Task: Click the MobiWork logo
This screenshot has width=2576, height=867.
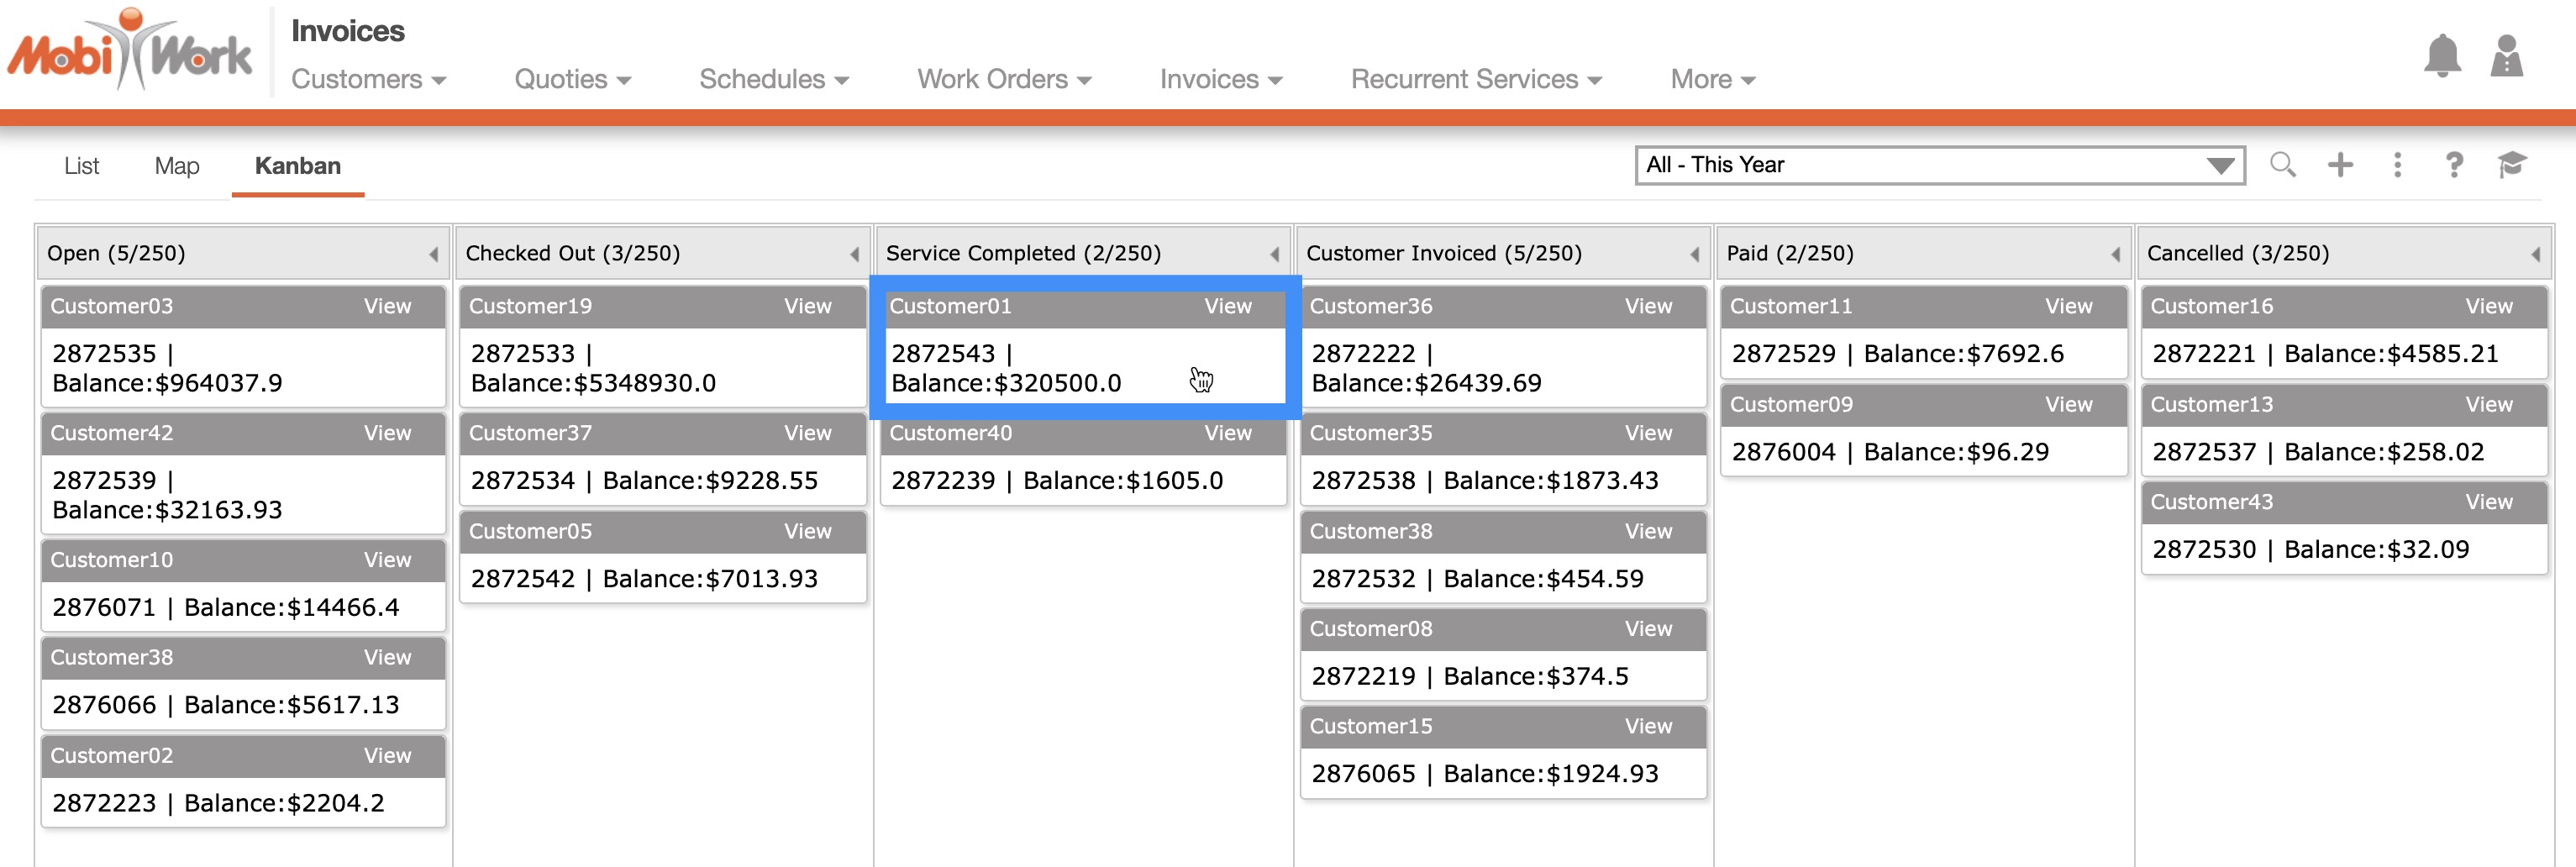Action: pyautogui.click(x=130, y=50)
